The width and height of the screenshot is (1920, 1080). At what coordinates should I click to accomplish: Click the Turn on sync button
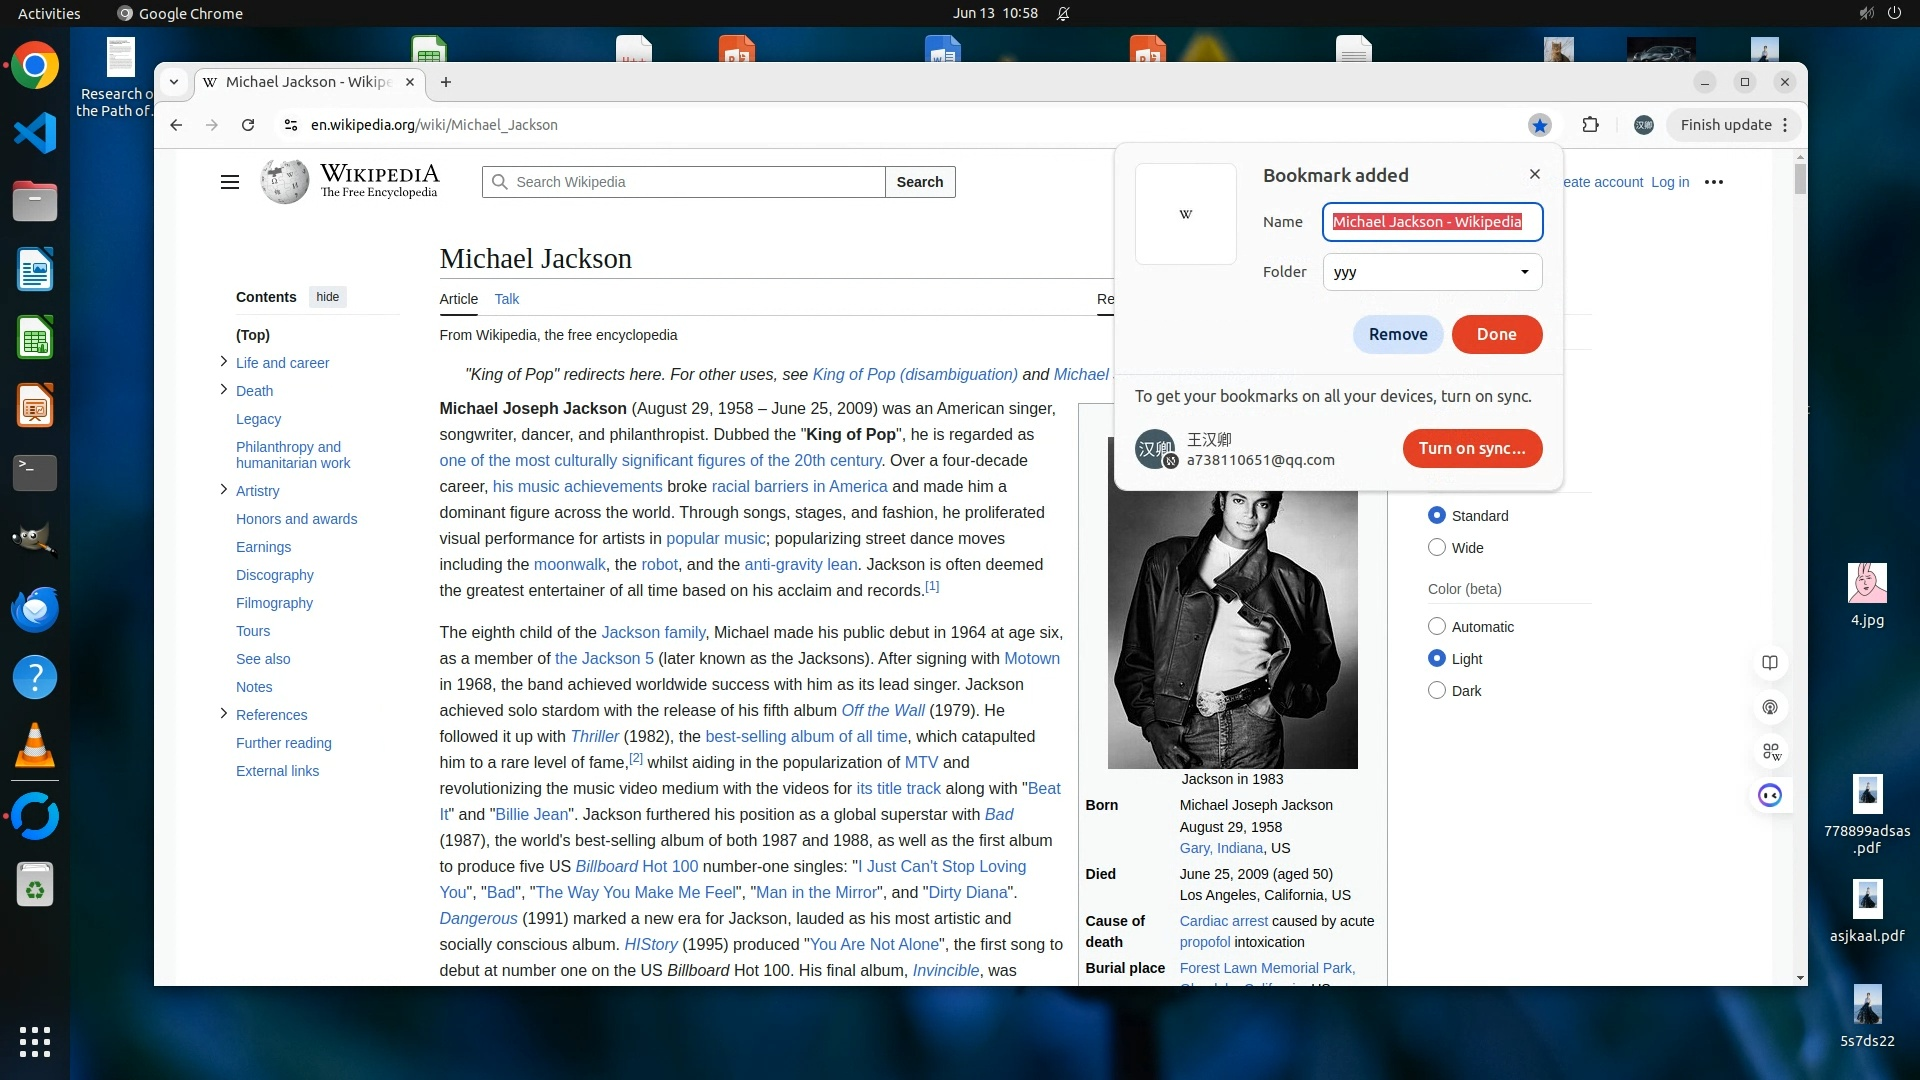click(1471, 449)
